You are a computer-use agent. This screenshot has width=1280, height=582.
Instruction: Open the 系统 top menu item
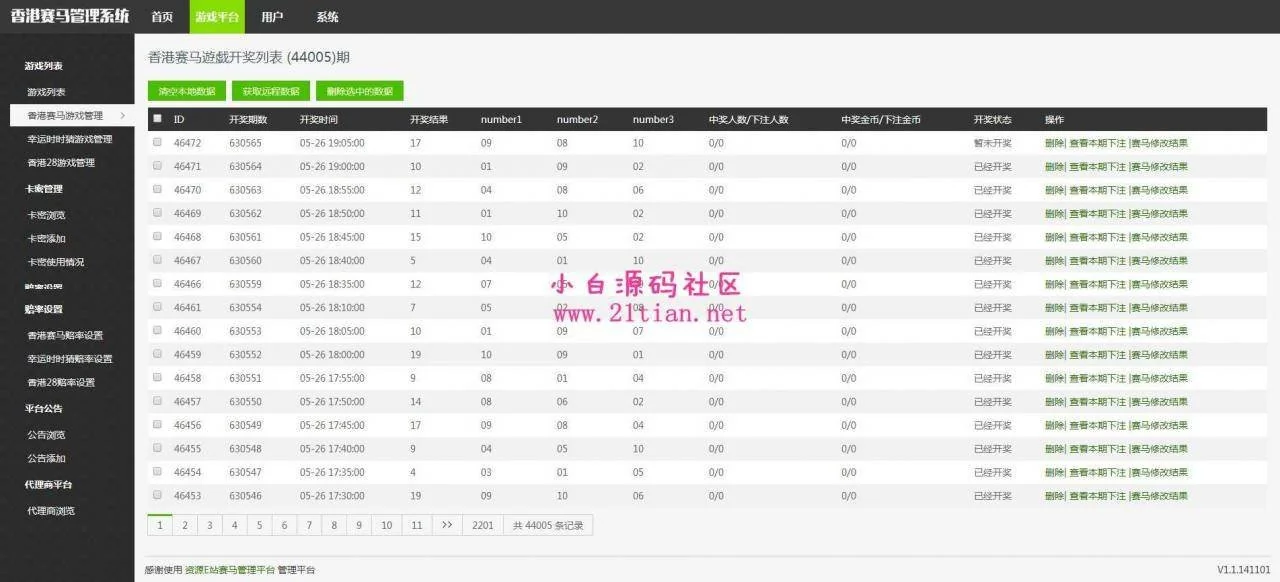(x=327, y=17)
